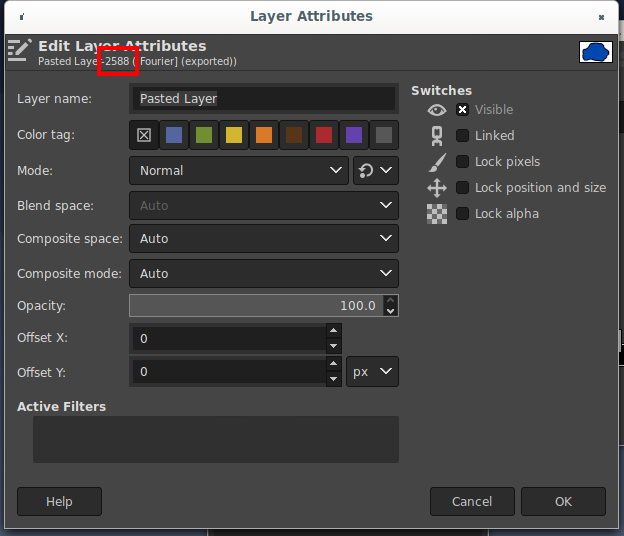
Task: Enable Lock pixels checkbox
Action: [462, 162]
